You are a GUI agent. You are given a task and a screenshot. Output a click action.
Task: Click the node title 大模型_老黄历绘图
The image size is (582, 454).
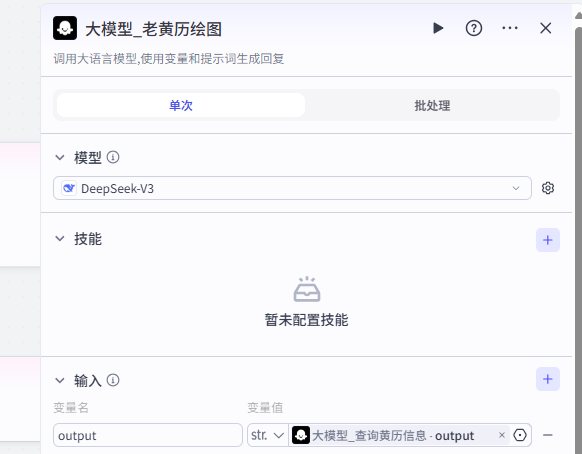[x=153, y=29]
